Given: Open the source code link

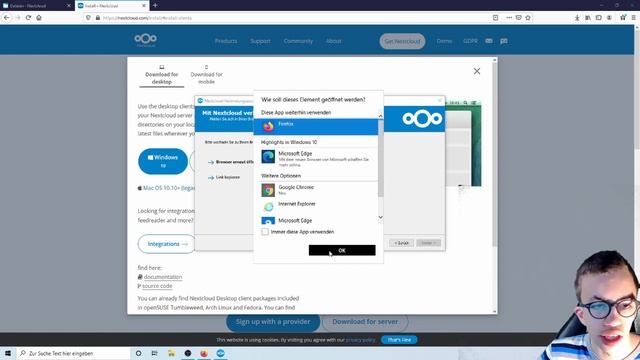Looking at the screenshot, I should click(x=157, y=286).
